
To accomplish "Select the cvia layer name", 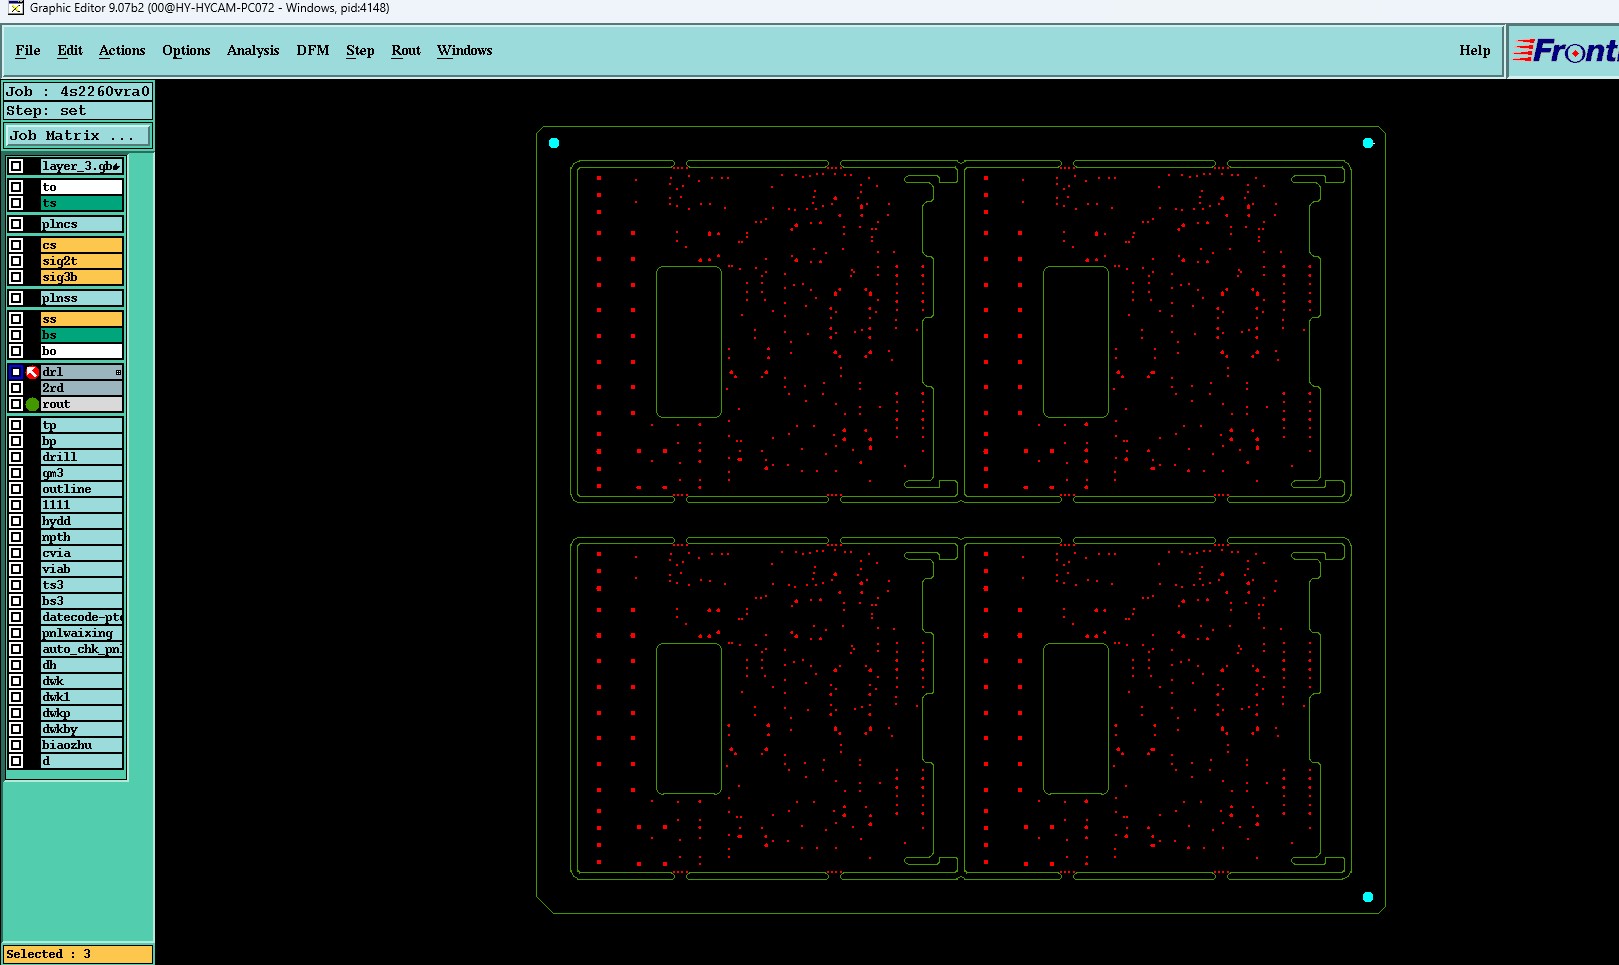I will point(82,553).
